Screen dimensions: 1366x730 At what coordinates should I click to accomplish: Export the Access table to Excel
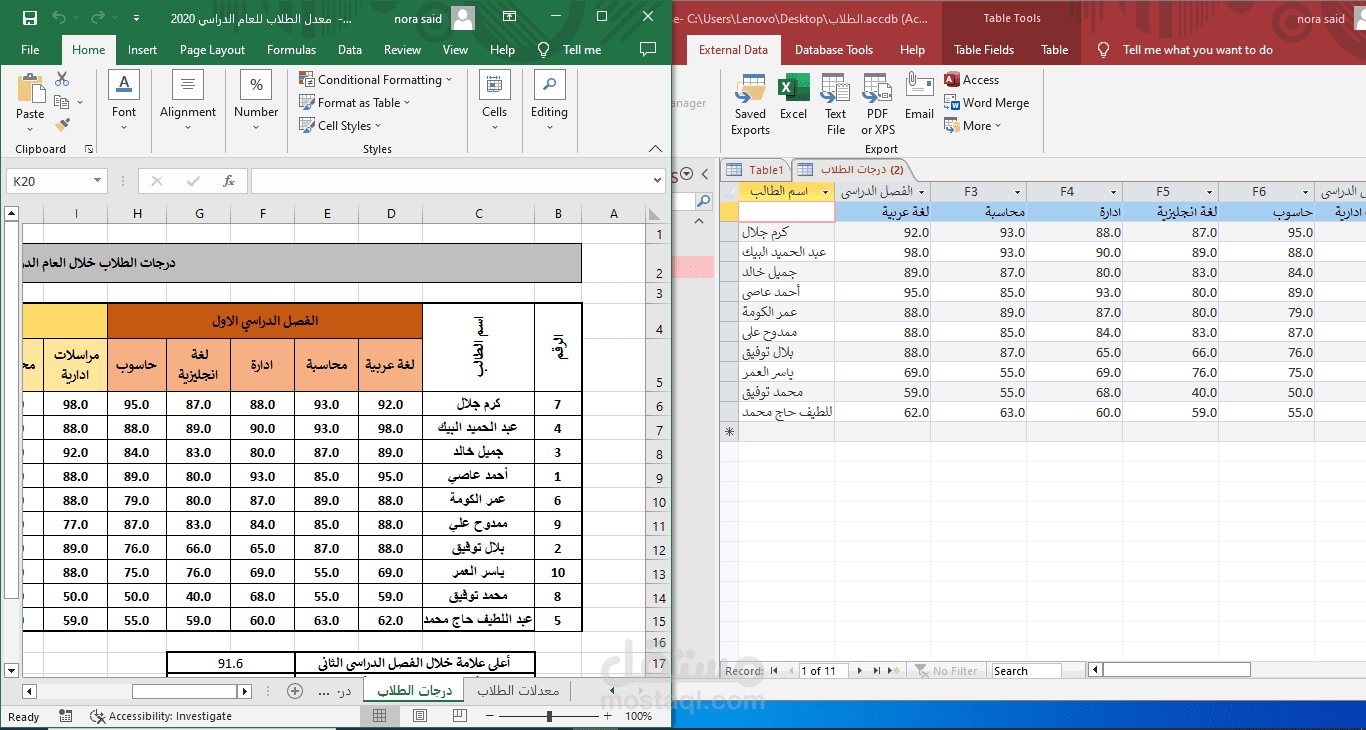[794, 97]
